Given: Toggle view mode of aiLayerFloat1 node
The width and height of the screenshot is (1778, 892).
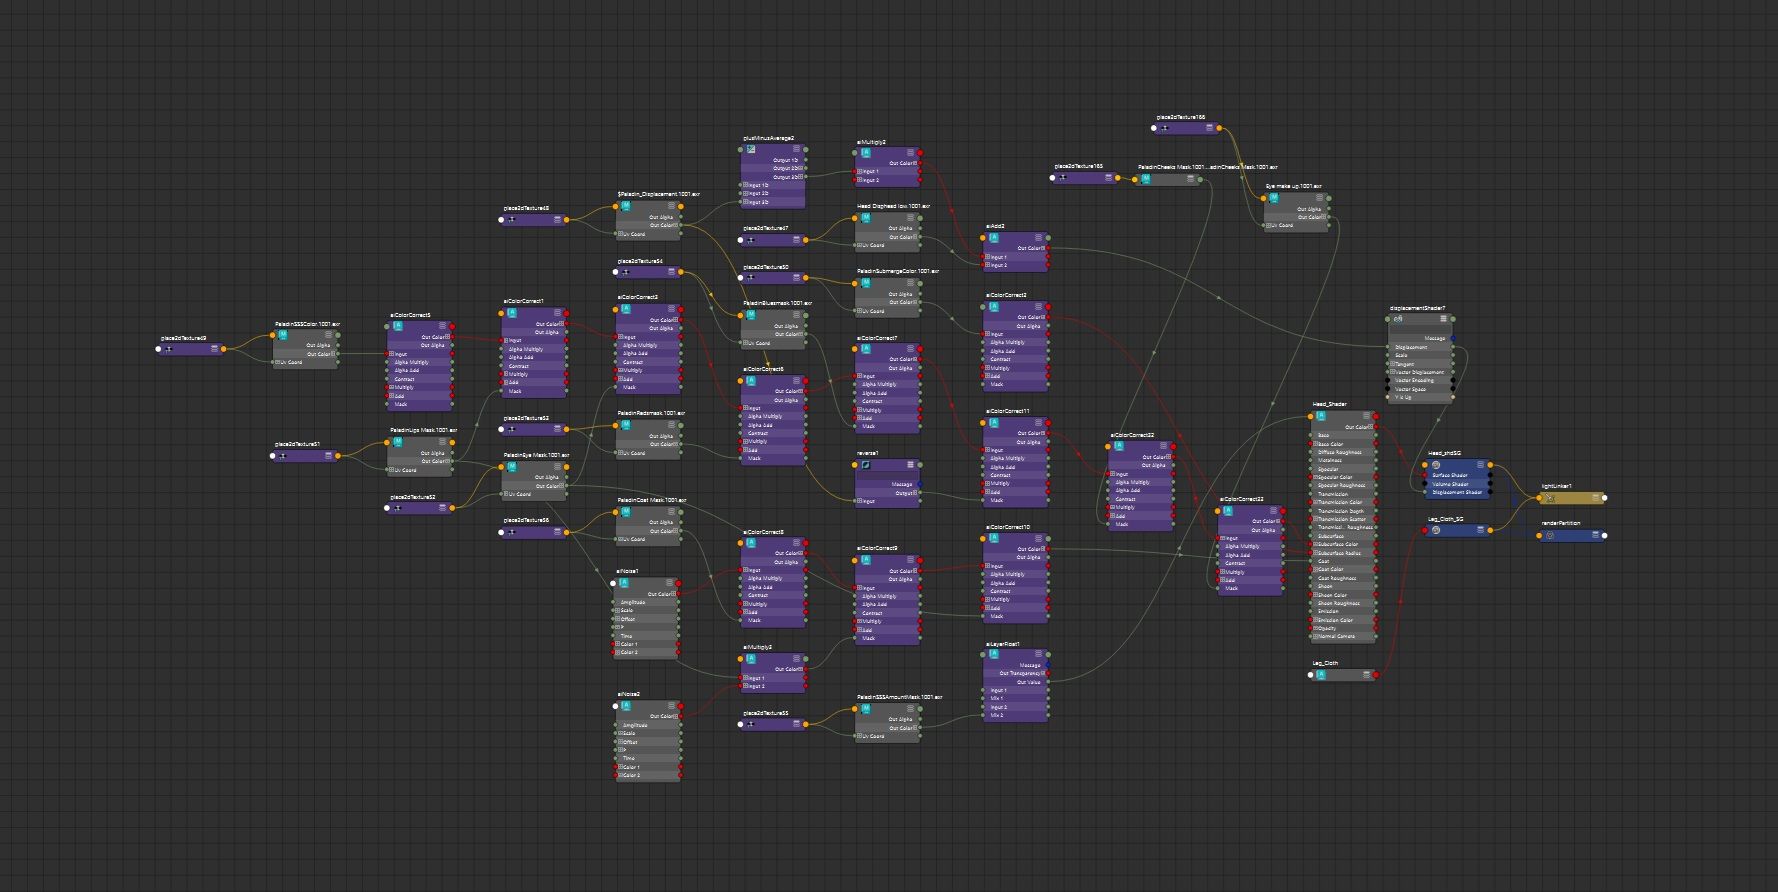Looking at the screenshot, I should point(1039,655).
